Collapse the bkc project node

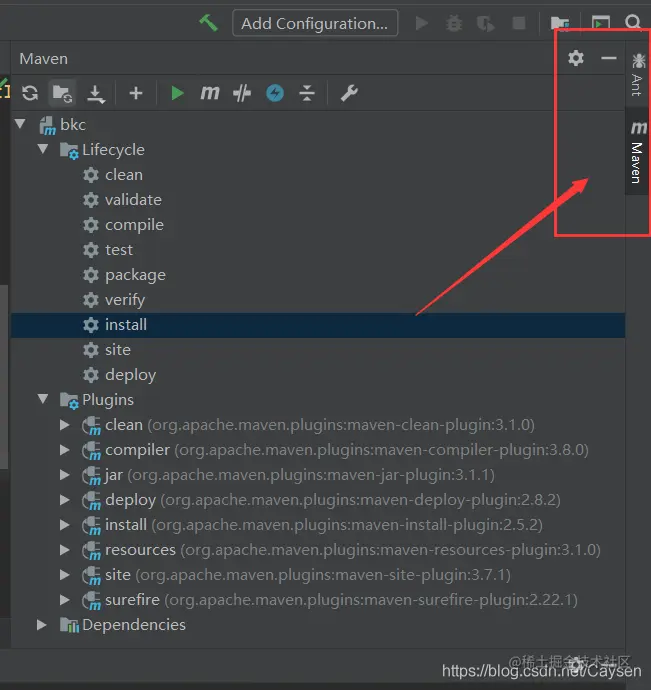(x=20, y=124)
